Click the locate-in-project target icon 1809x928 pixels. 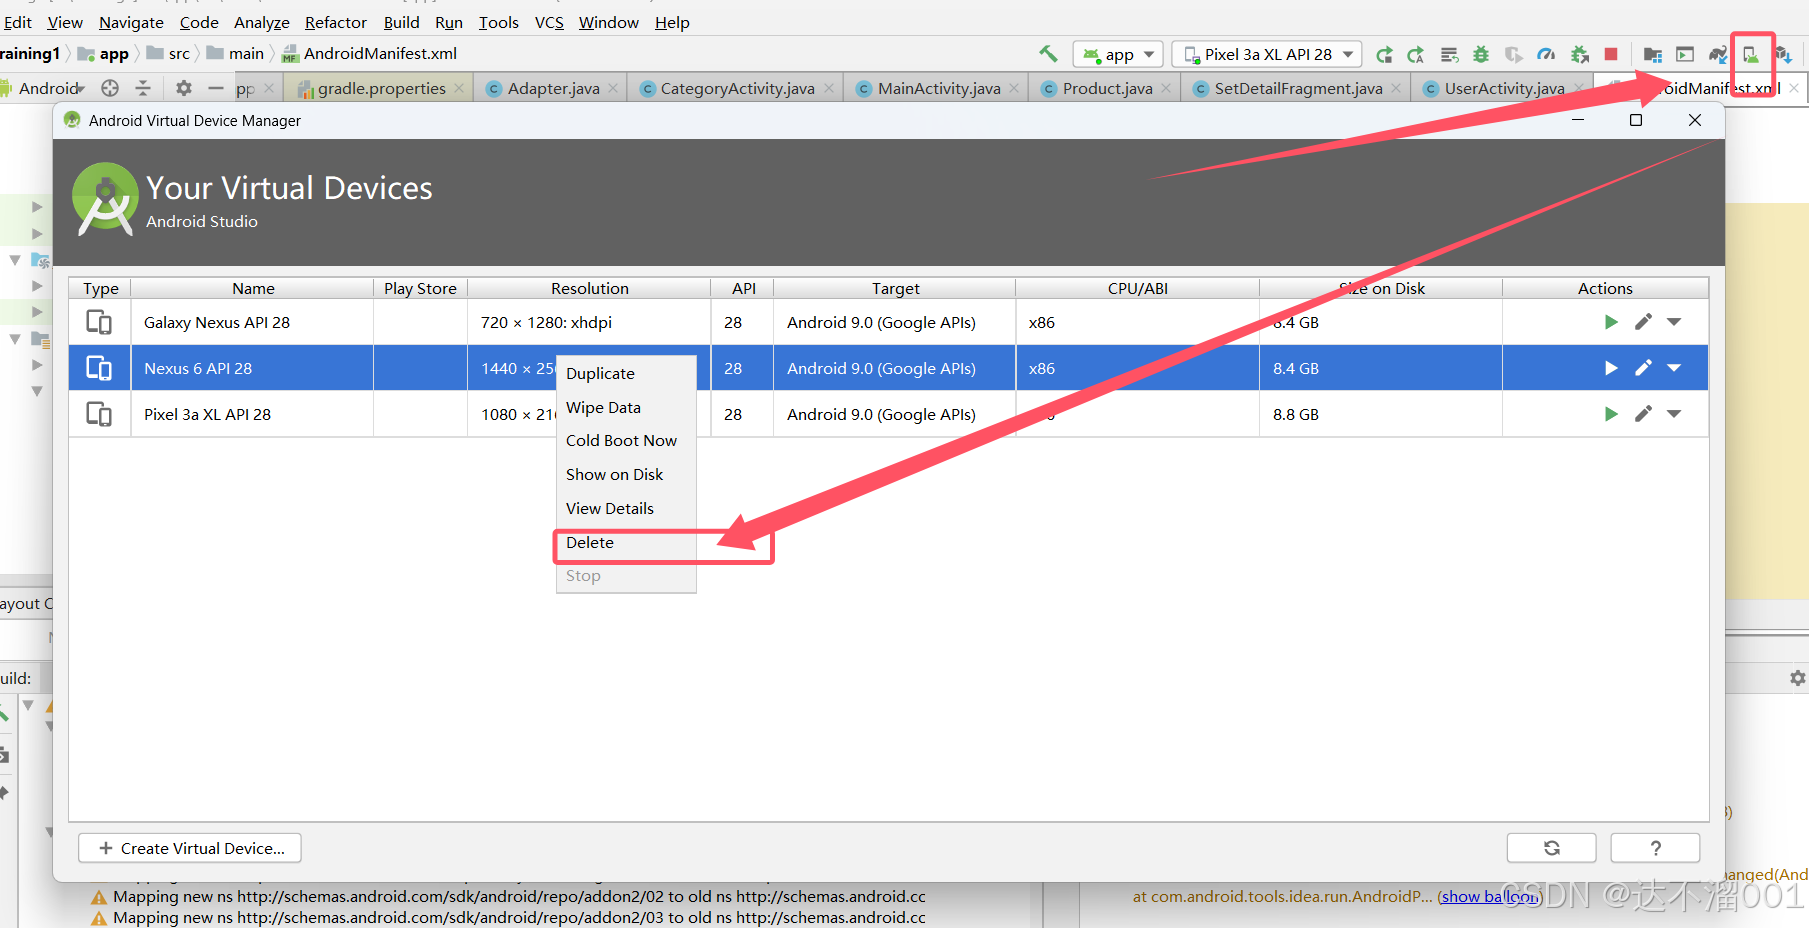(x=110, y=88)
